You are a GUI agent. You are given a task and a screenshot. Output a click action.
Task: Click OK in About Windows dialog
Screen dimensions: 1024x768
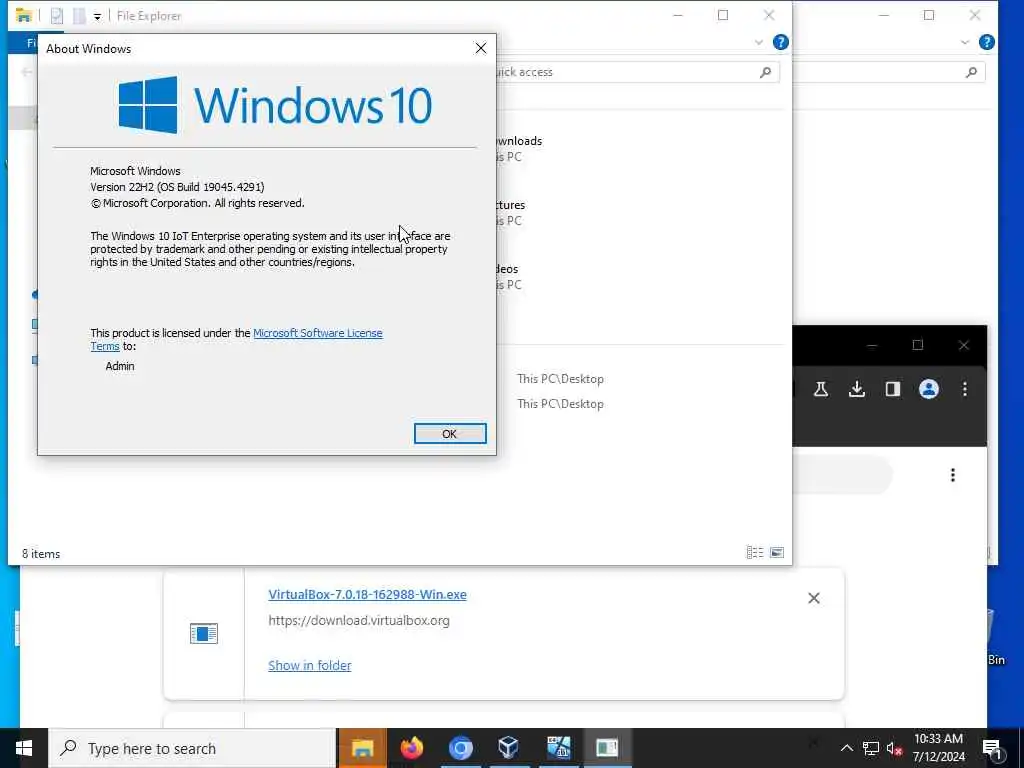point(450,434)
